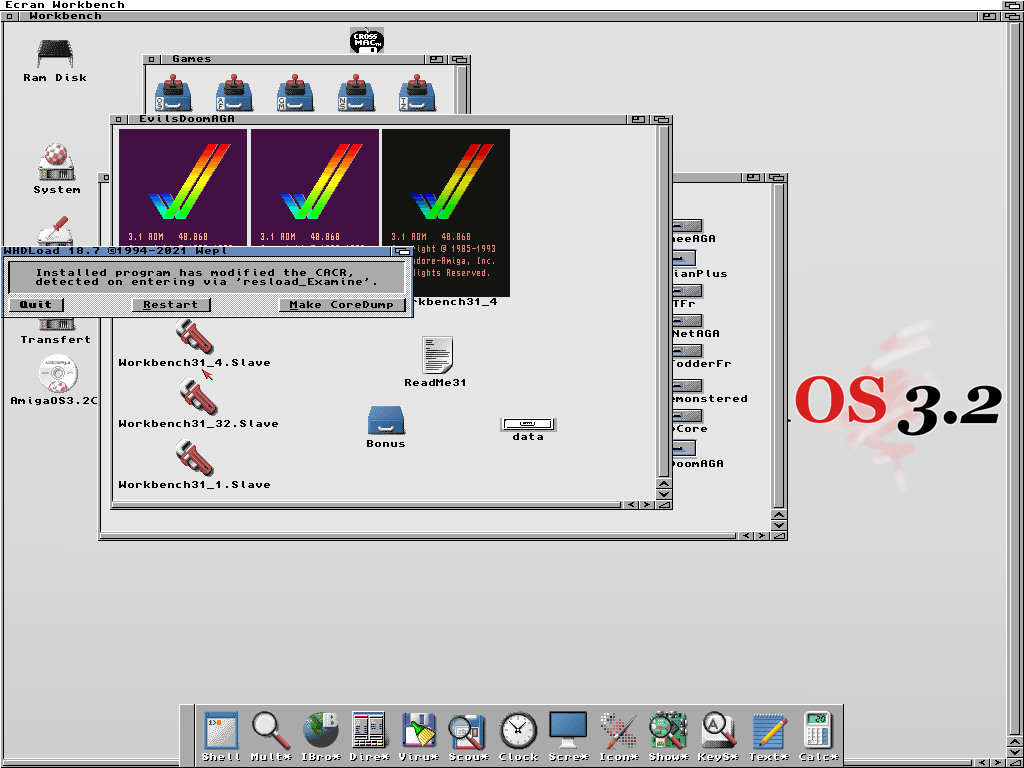Image resolution: width=1024 pixels, height=768 pixels.
Task: Launch Shell from the dock
Action: 221,729
